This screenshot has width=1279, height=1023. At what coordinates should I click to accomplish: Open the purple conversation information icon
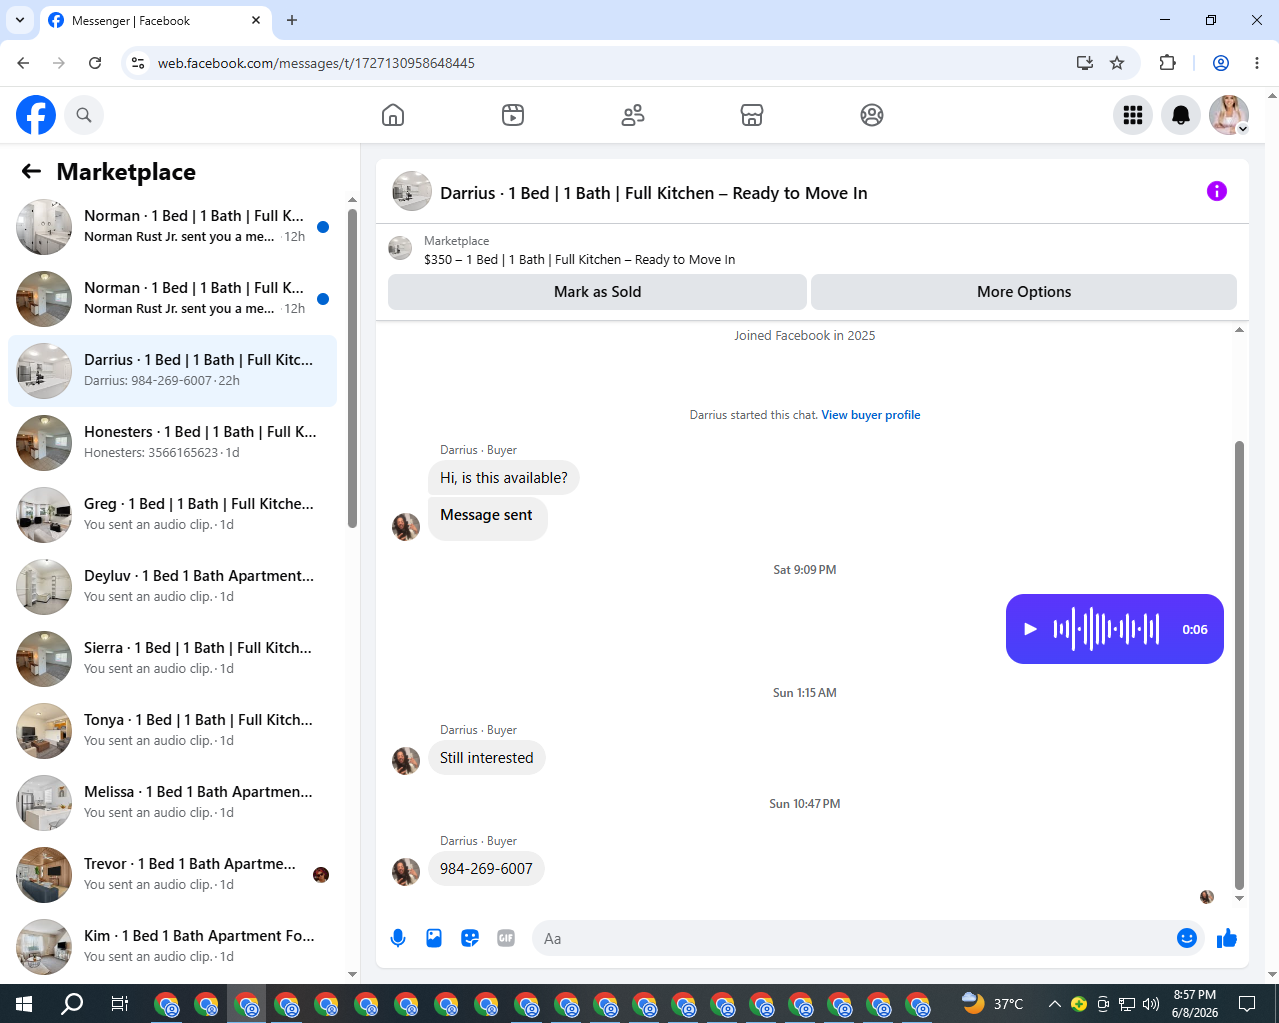click(x=1217, y=191)
